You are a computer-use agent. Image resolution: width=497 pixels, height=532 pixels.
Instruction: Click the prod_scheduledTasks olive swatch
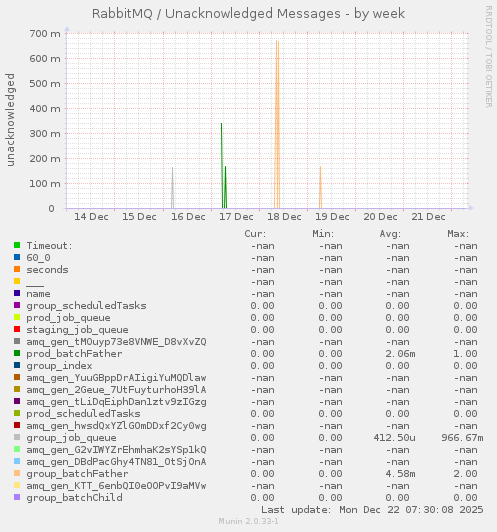(17, 413)
